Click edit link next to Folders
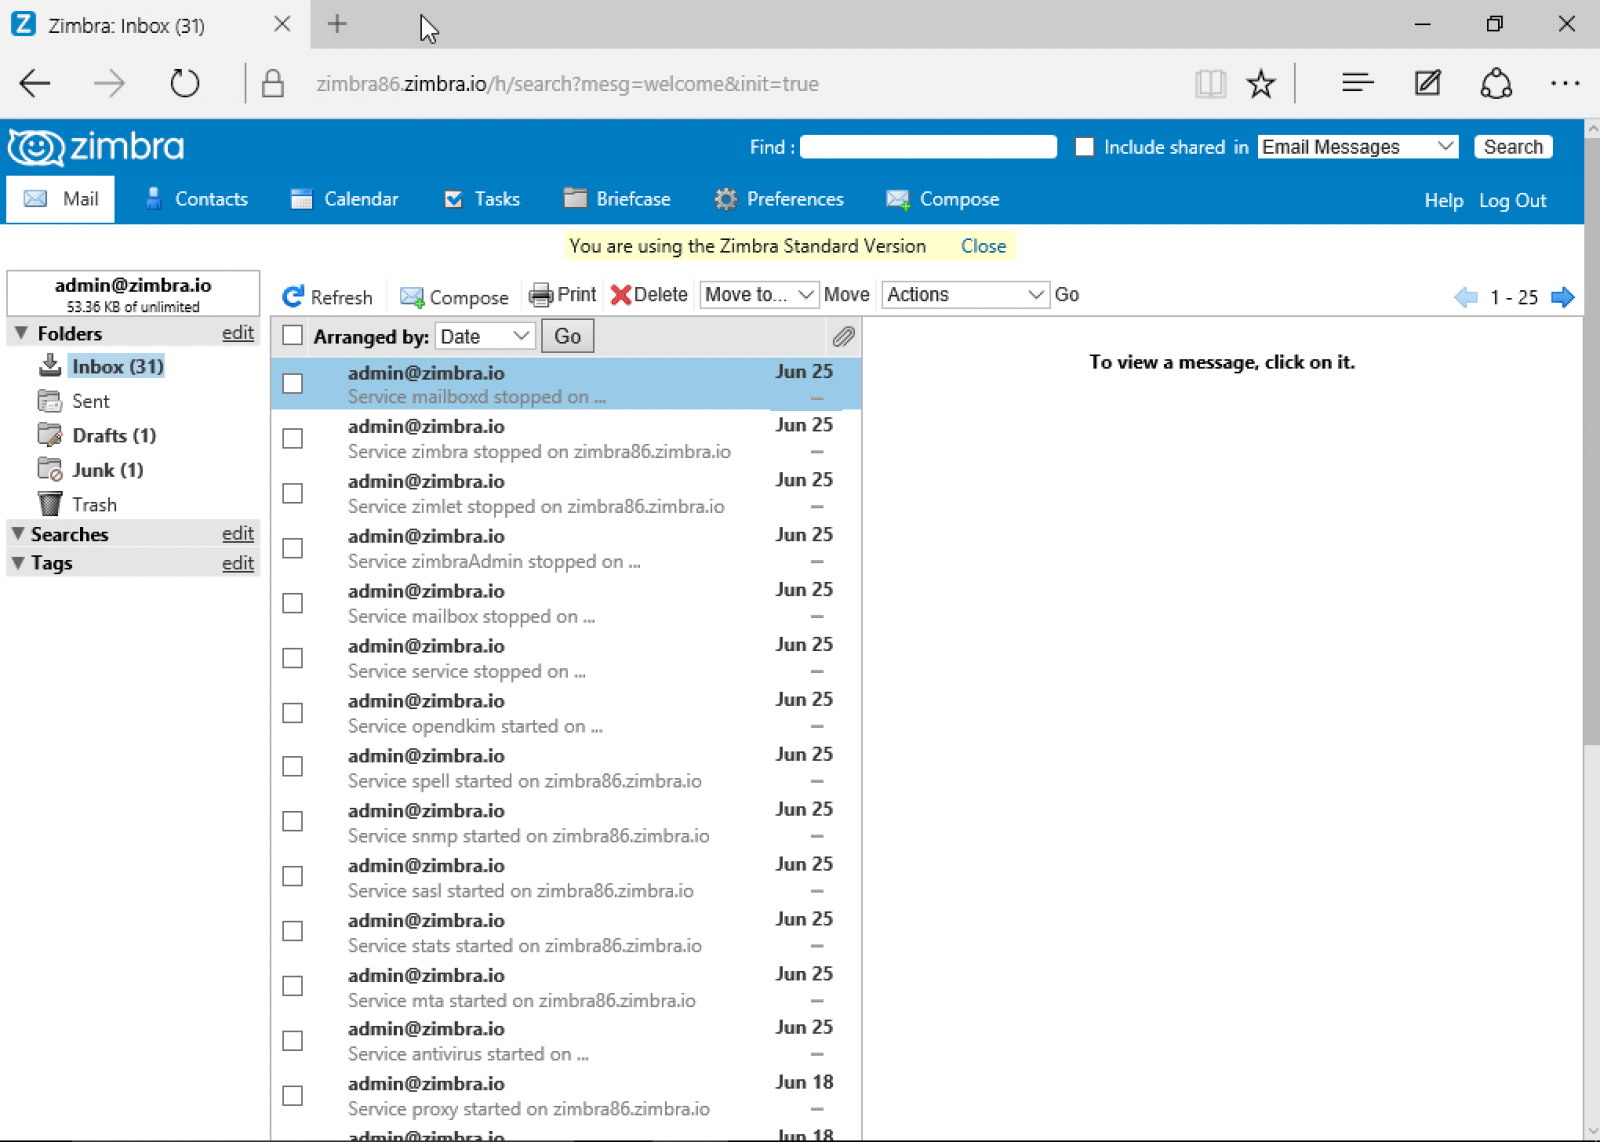1600x1142 pixels. click(x=238, y=333)
